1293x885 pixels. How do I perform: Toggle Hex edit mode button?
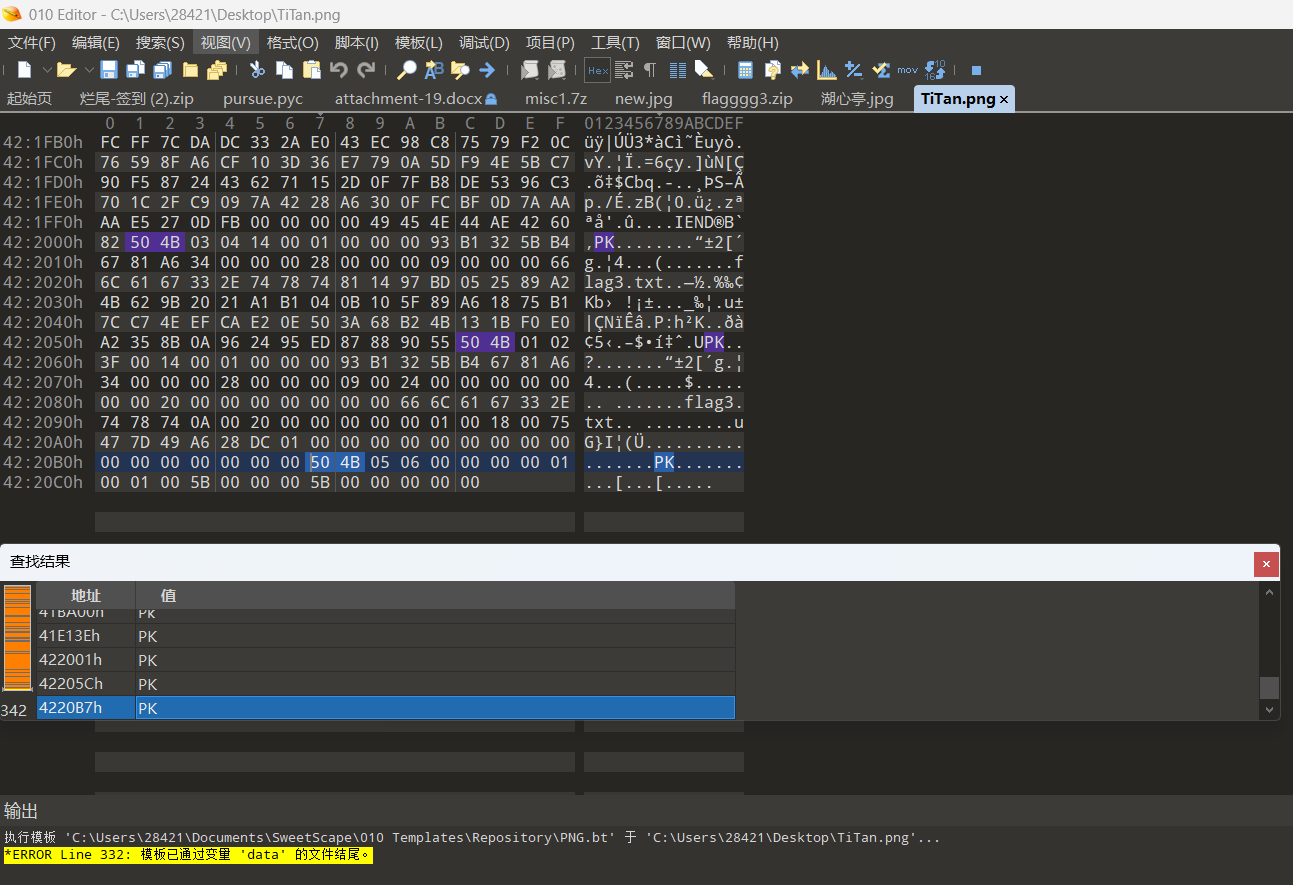pyautogui.click(x=597, y=70)
